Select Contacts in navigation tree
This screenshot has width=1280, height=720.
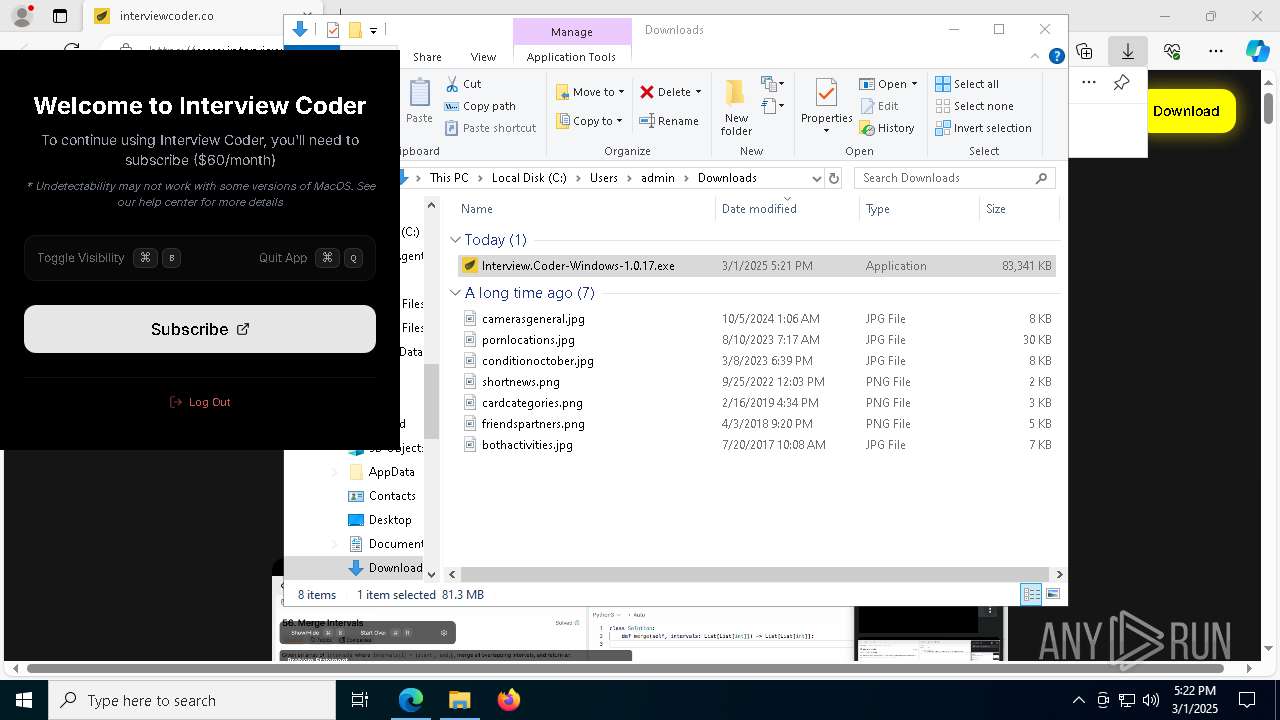point(392,496)
